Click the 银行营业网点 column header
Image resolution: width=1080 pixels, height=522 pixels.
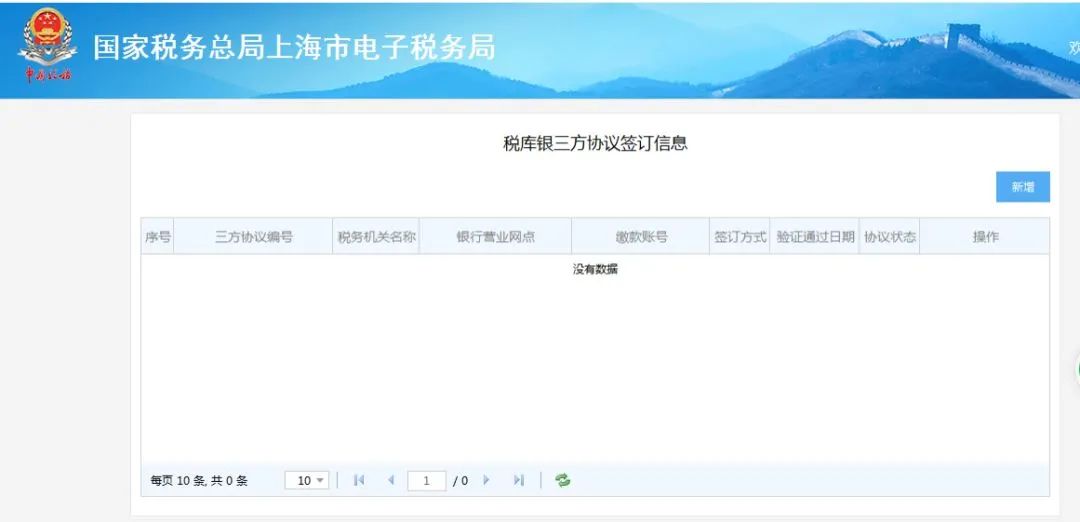[495, 237]
